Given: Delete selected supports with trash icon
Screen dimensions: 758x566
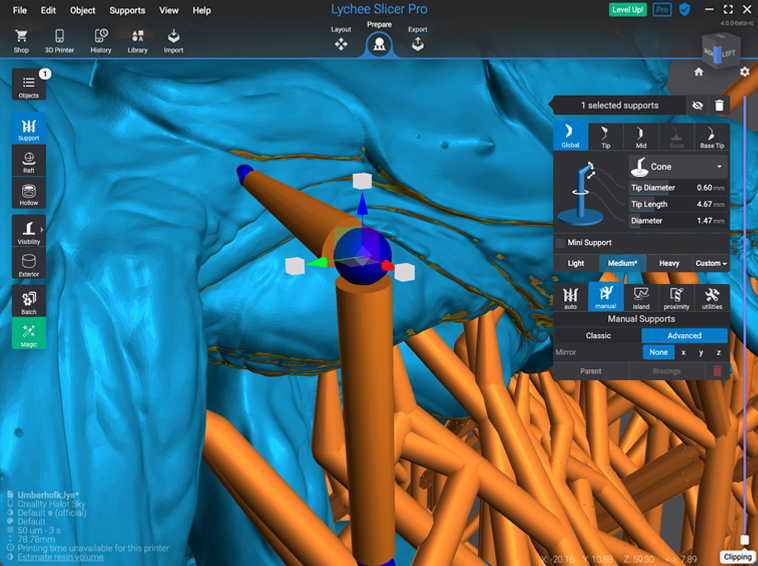Looking at the screenshot, I should pos(719,105).
